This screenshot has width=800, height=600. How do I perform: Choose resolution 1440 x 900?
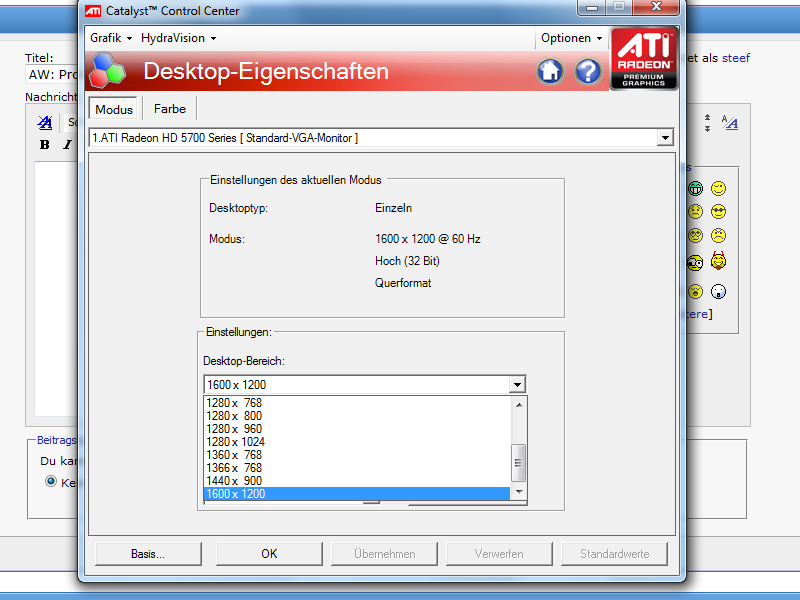point(357,481)
